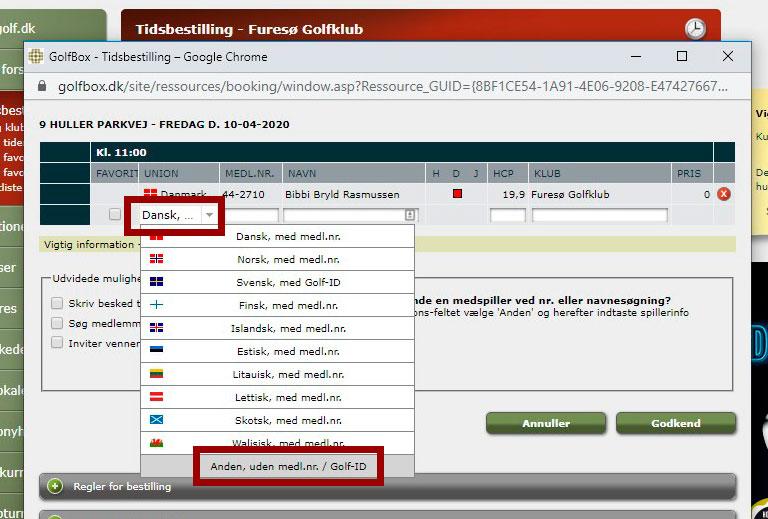Click the Scottish flag icon
Viewport: 768px width, 519px height.
coord(156,420)
